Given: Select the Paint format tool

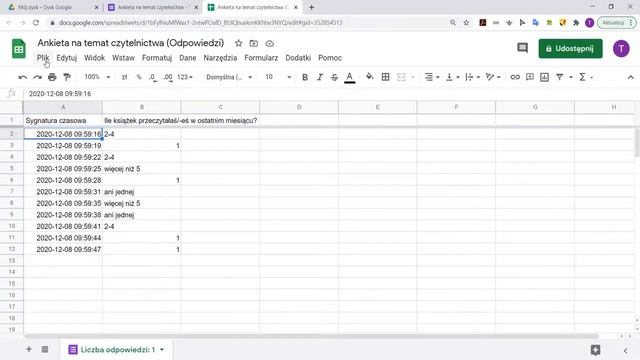Looking at the screenshot, I should (67, 77).
